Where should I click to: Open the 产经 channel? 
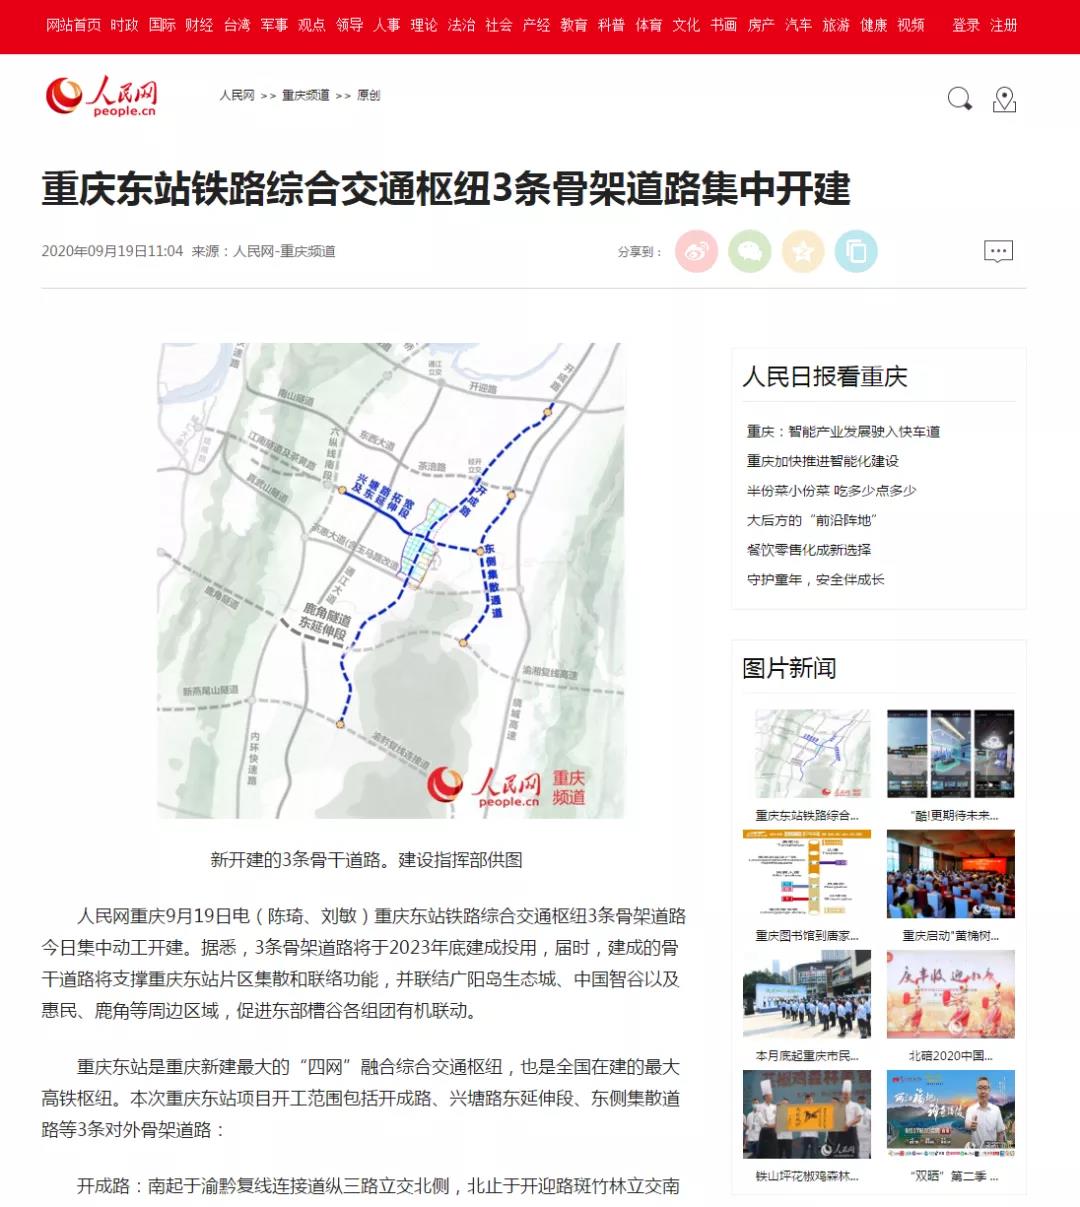click(537, 25)
